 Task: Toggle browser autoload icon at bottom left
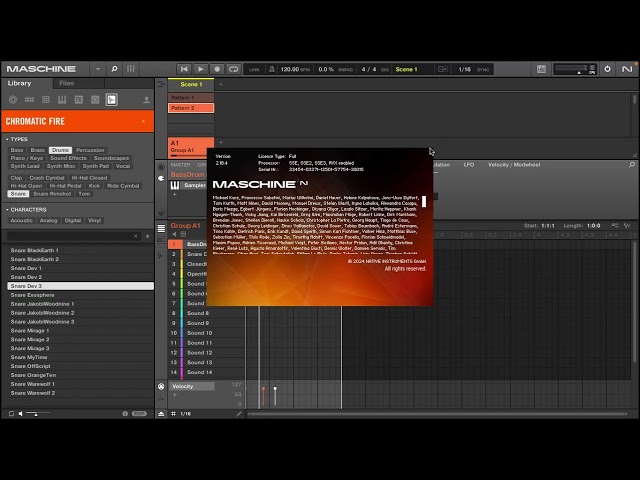[x=11, y=413]
